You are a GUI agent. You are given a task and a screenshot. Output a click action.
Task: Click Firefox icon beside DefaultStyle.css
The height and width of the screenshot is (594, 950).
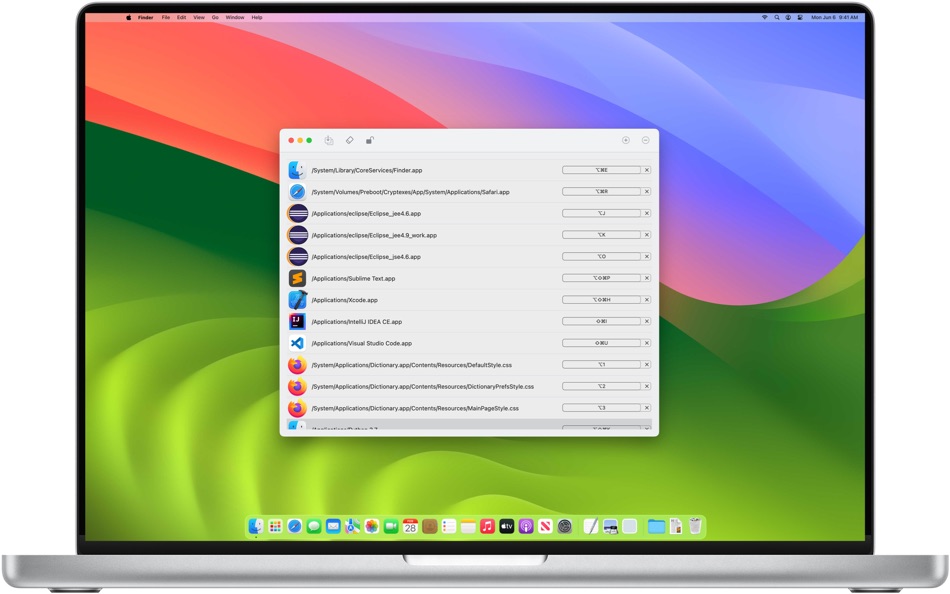(x=297, y=365)
